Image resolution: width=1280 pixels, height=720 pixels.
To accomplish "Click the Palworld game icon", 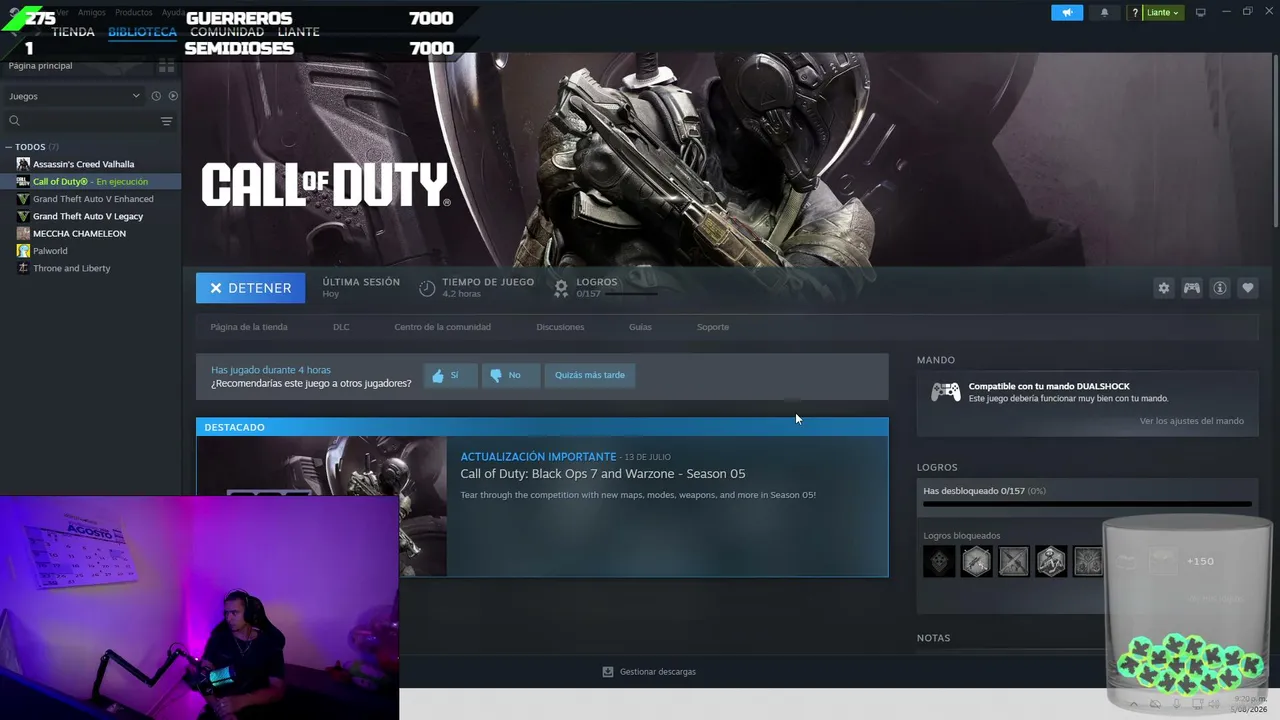I will click(23, 251).
